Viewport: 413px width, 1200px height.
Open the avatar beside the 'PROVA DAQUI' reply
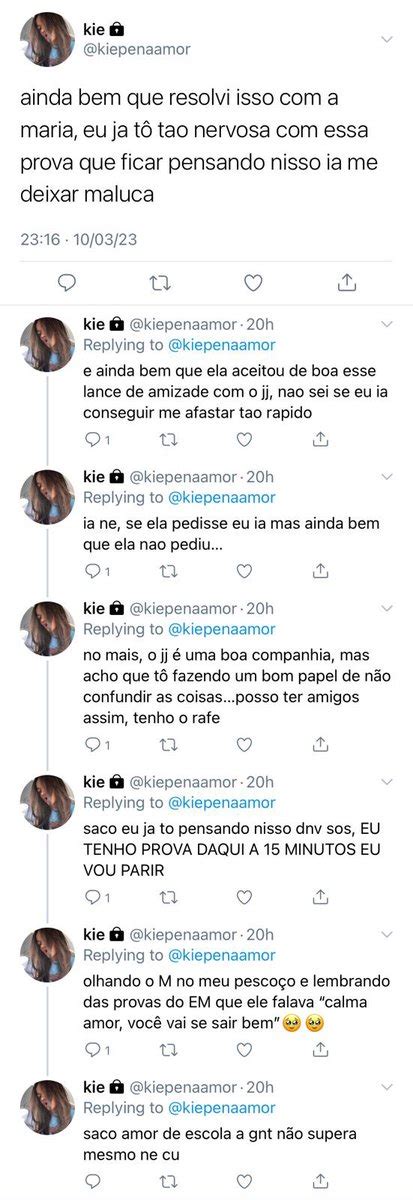[x=48, y=801]
